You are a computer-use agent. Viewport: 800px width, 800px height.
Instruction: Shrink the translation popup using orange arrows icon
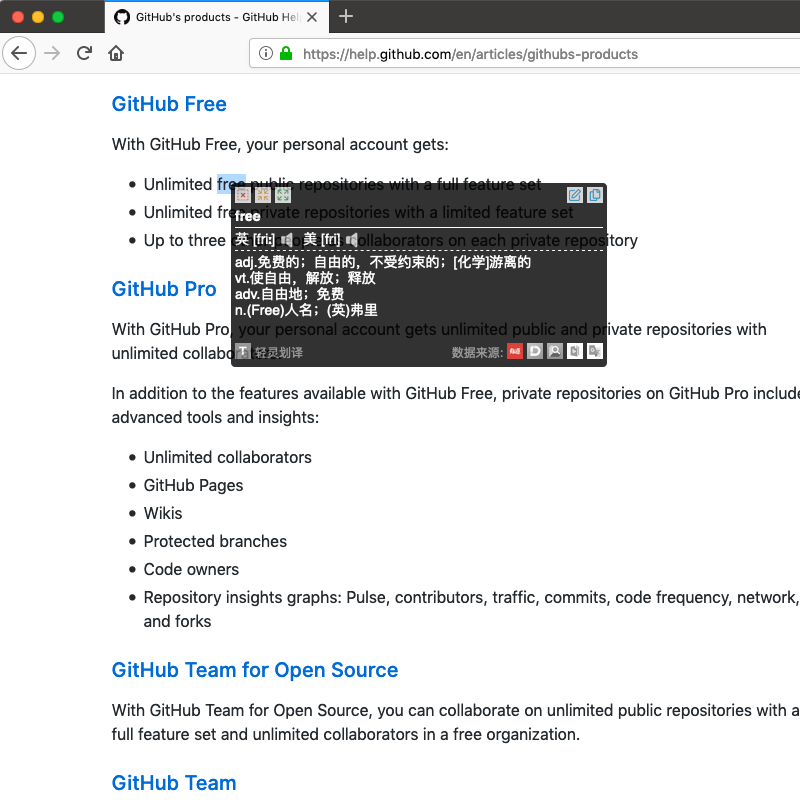point(263,195)
